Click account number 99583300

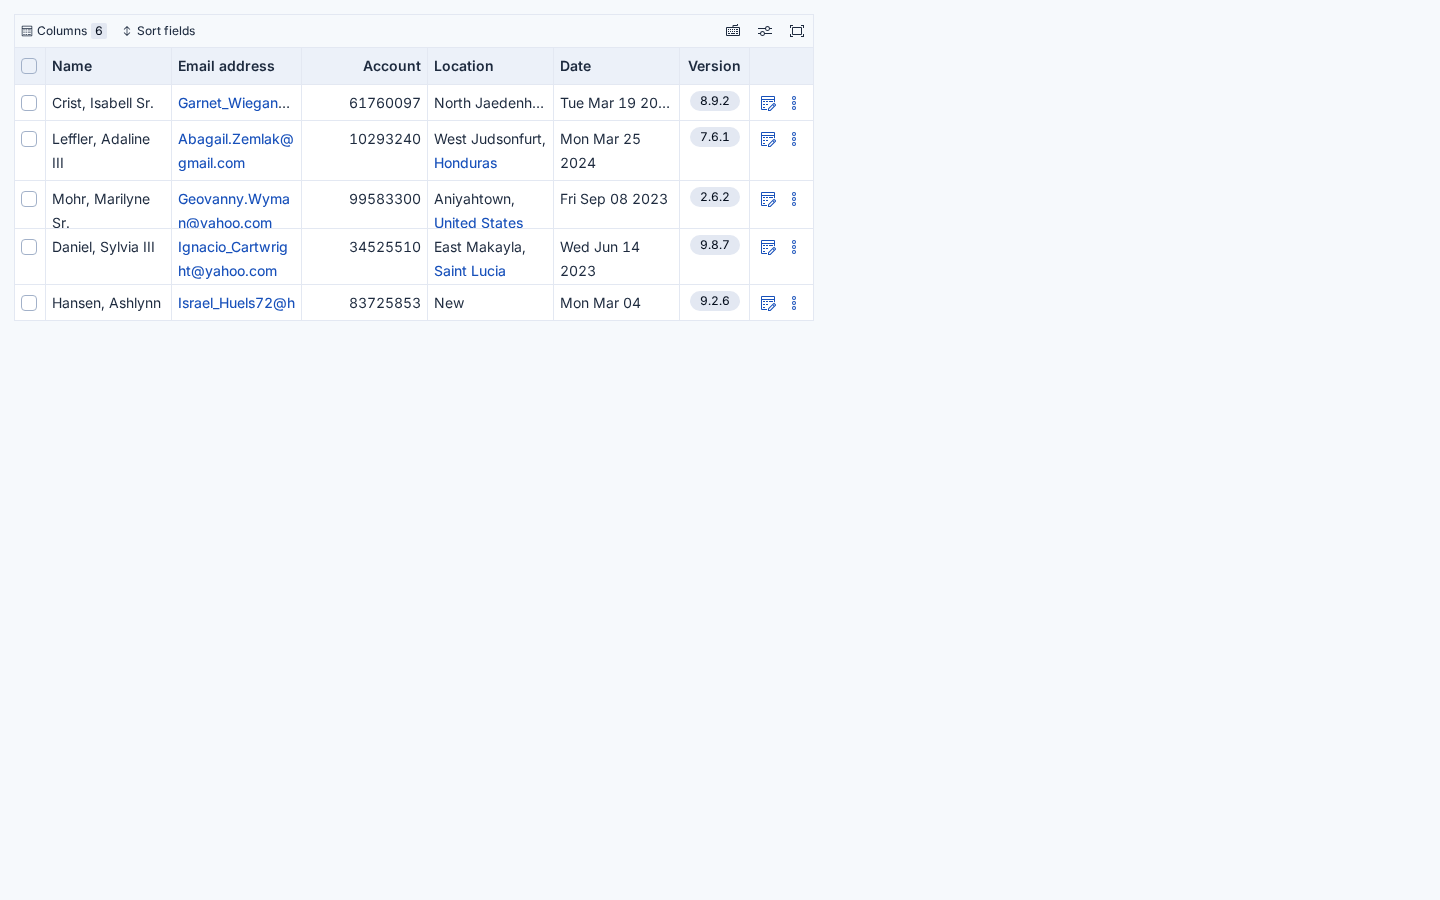(385, 199)
